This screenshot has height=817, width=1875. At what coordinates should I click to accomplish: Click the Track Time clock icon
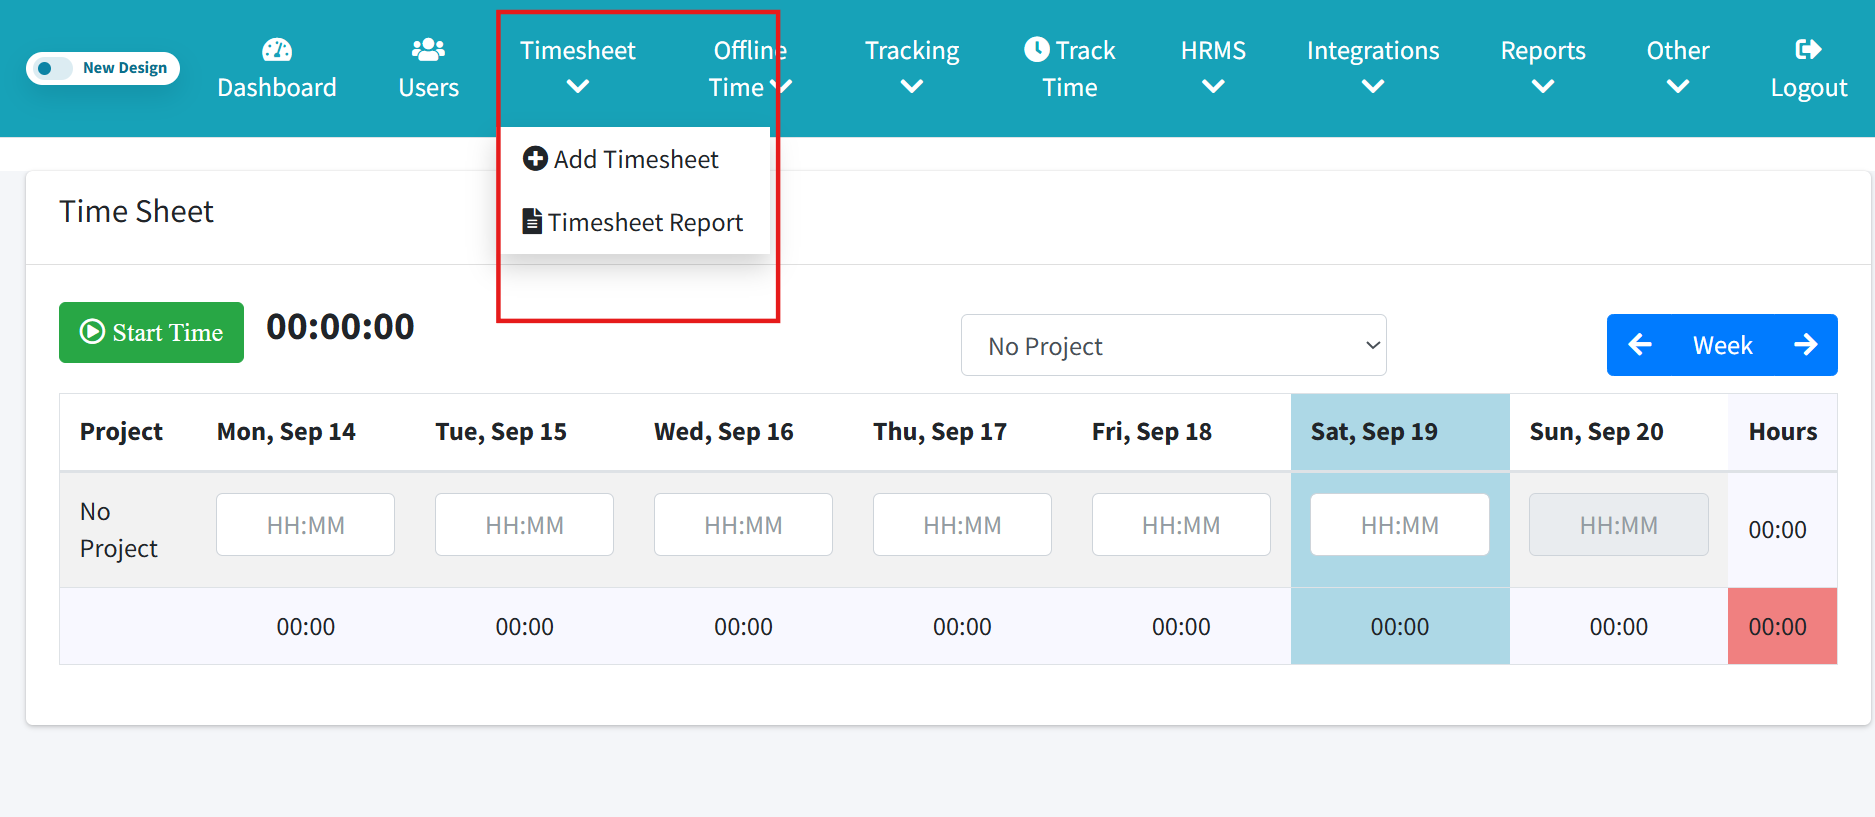[x=1037, y=49]
